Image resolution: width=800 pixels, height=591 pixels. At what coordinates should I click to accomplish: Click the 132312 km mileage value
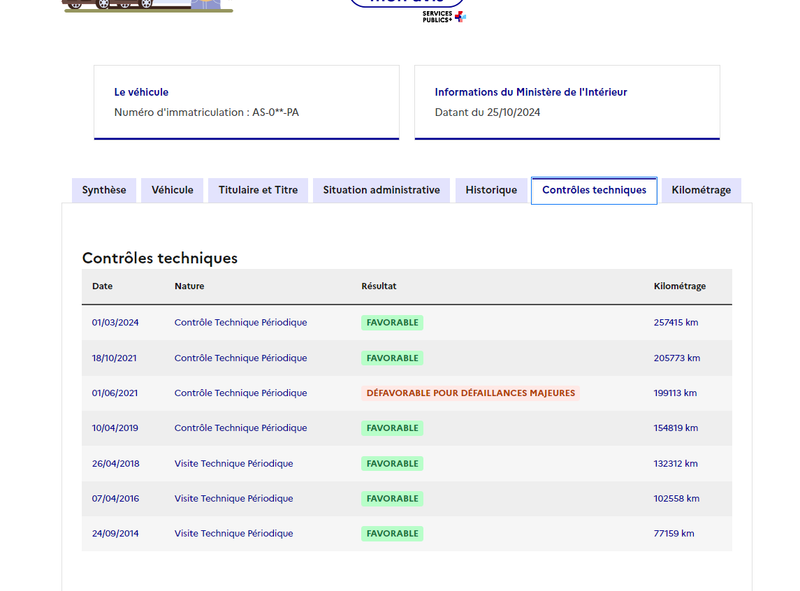point(676,464)
